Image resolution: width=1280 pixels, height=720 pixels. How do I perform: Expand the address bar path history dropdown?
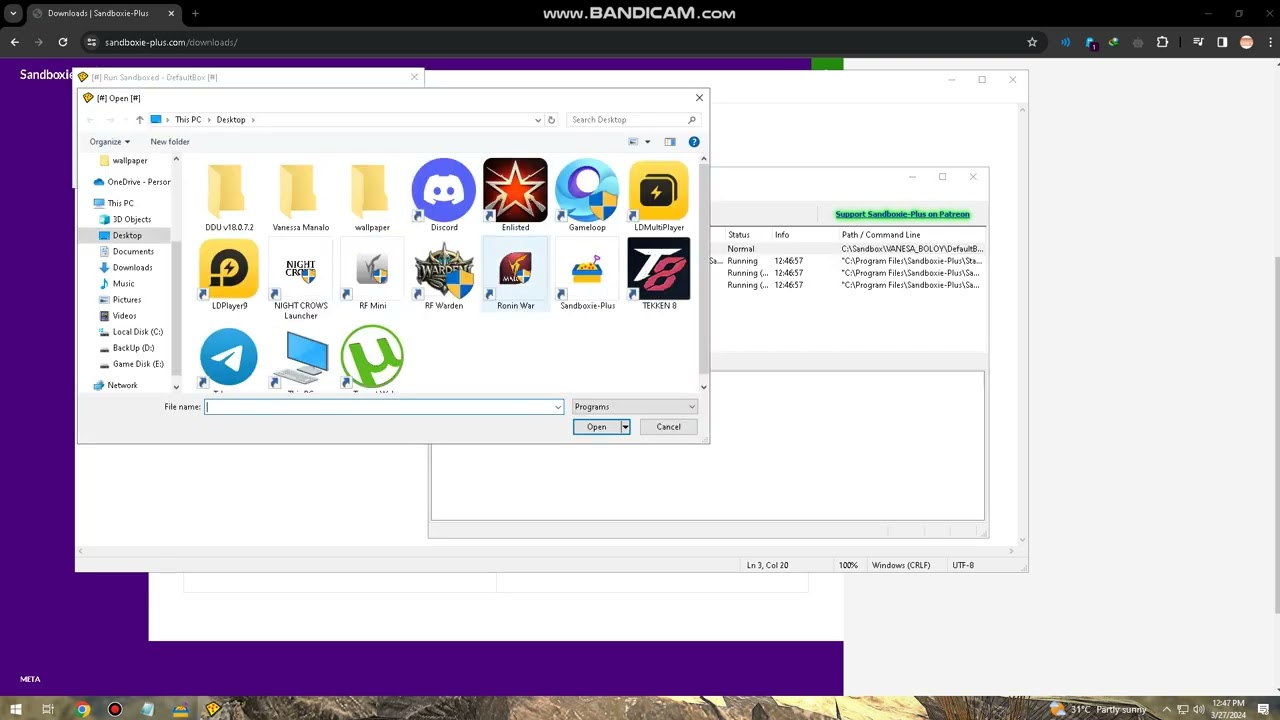coord(538,120)
